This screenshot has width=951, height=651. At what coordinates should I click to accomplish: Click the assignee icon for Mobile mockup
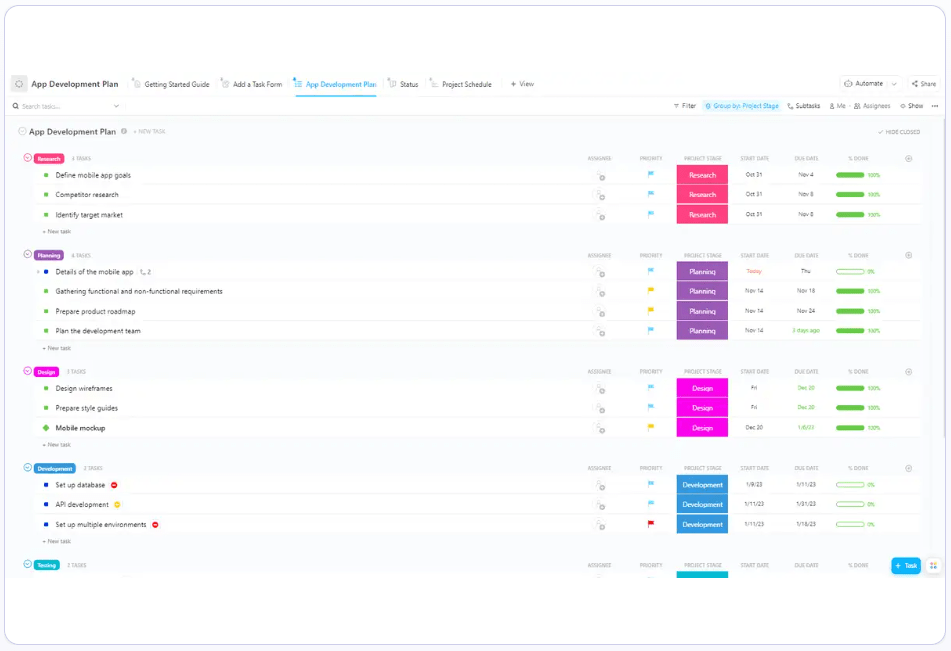click(x=600, y=428)
